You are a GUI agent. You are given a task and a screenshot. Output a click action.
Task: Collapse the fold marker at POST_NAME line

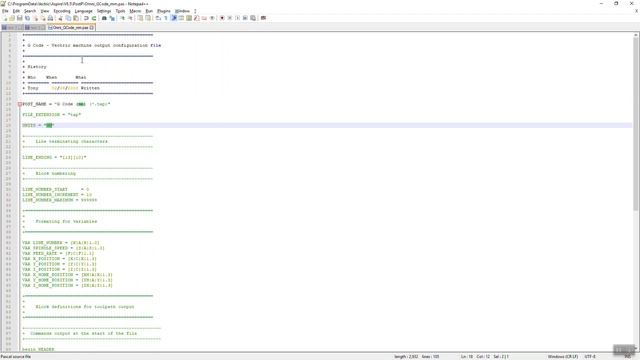coord(20,104)
